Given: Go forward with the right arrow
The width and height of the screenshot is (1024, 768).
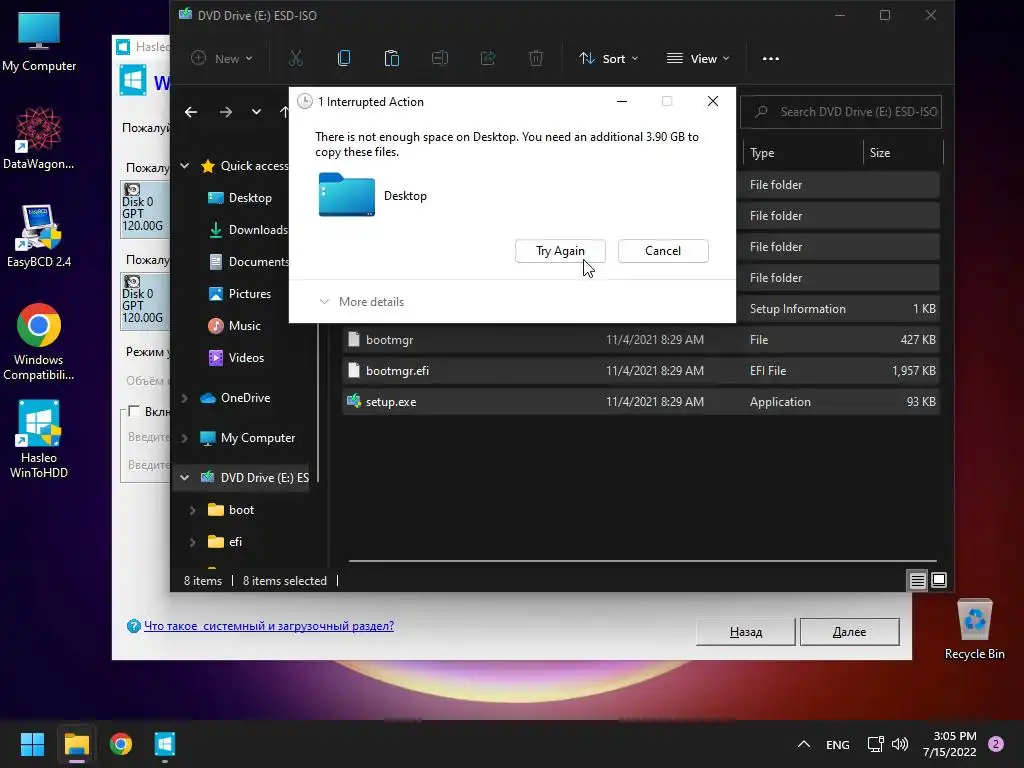Looking at the screenshot, I should 226,112.
